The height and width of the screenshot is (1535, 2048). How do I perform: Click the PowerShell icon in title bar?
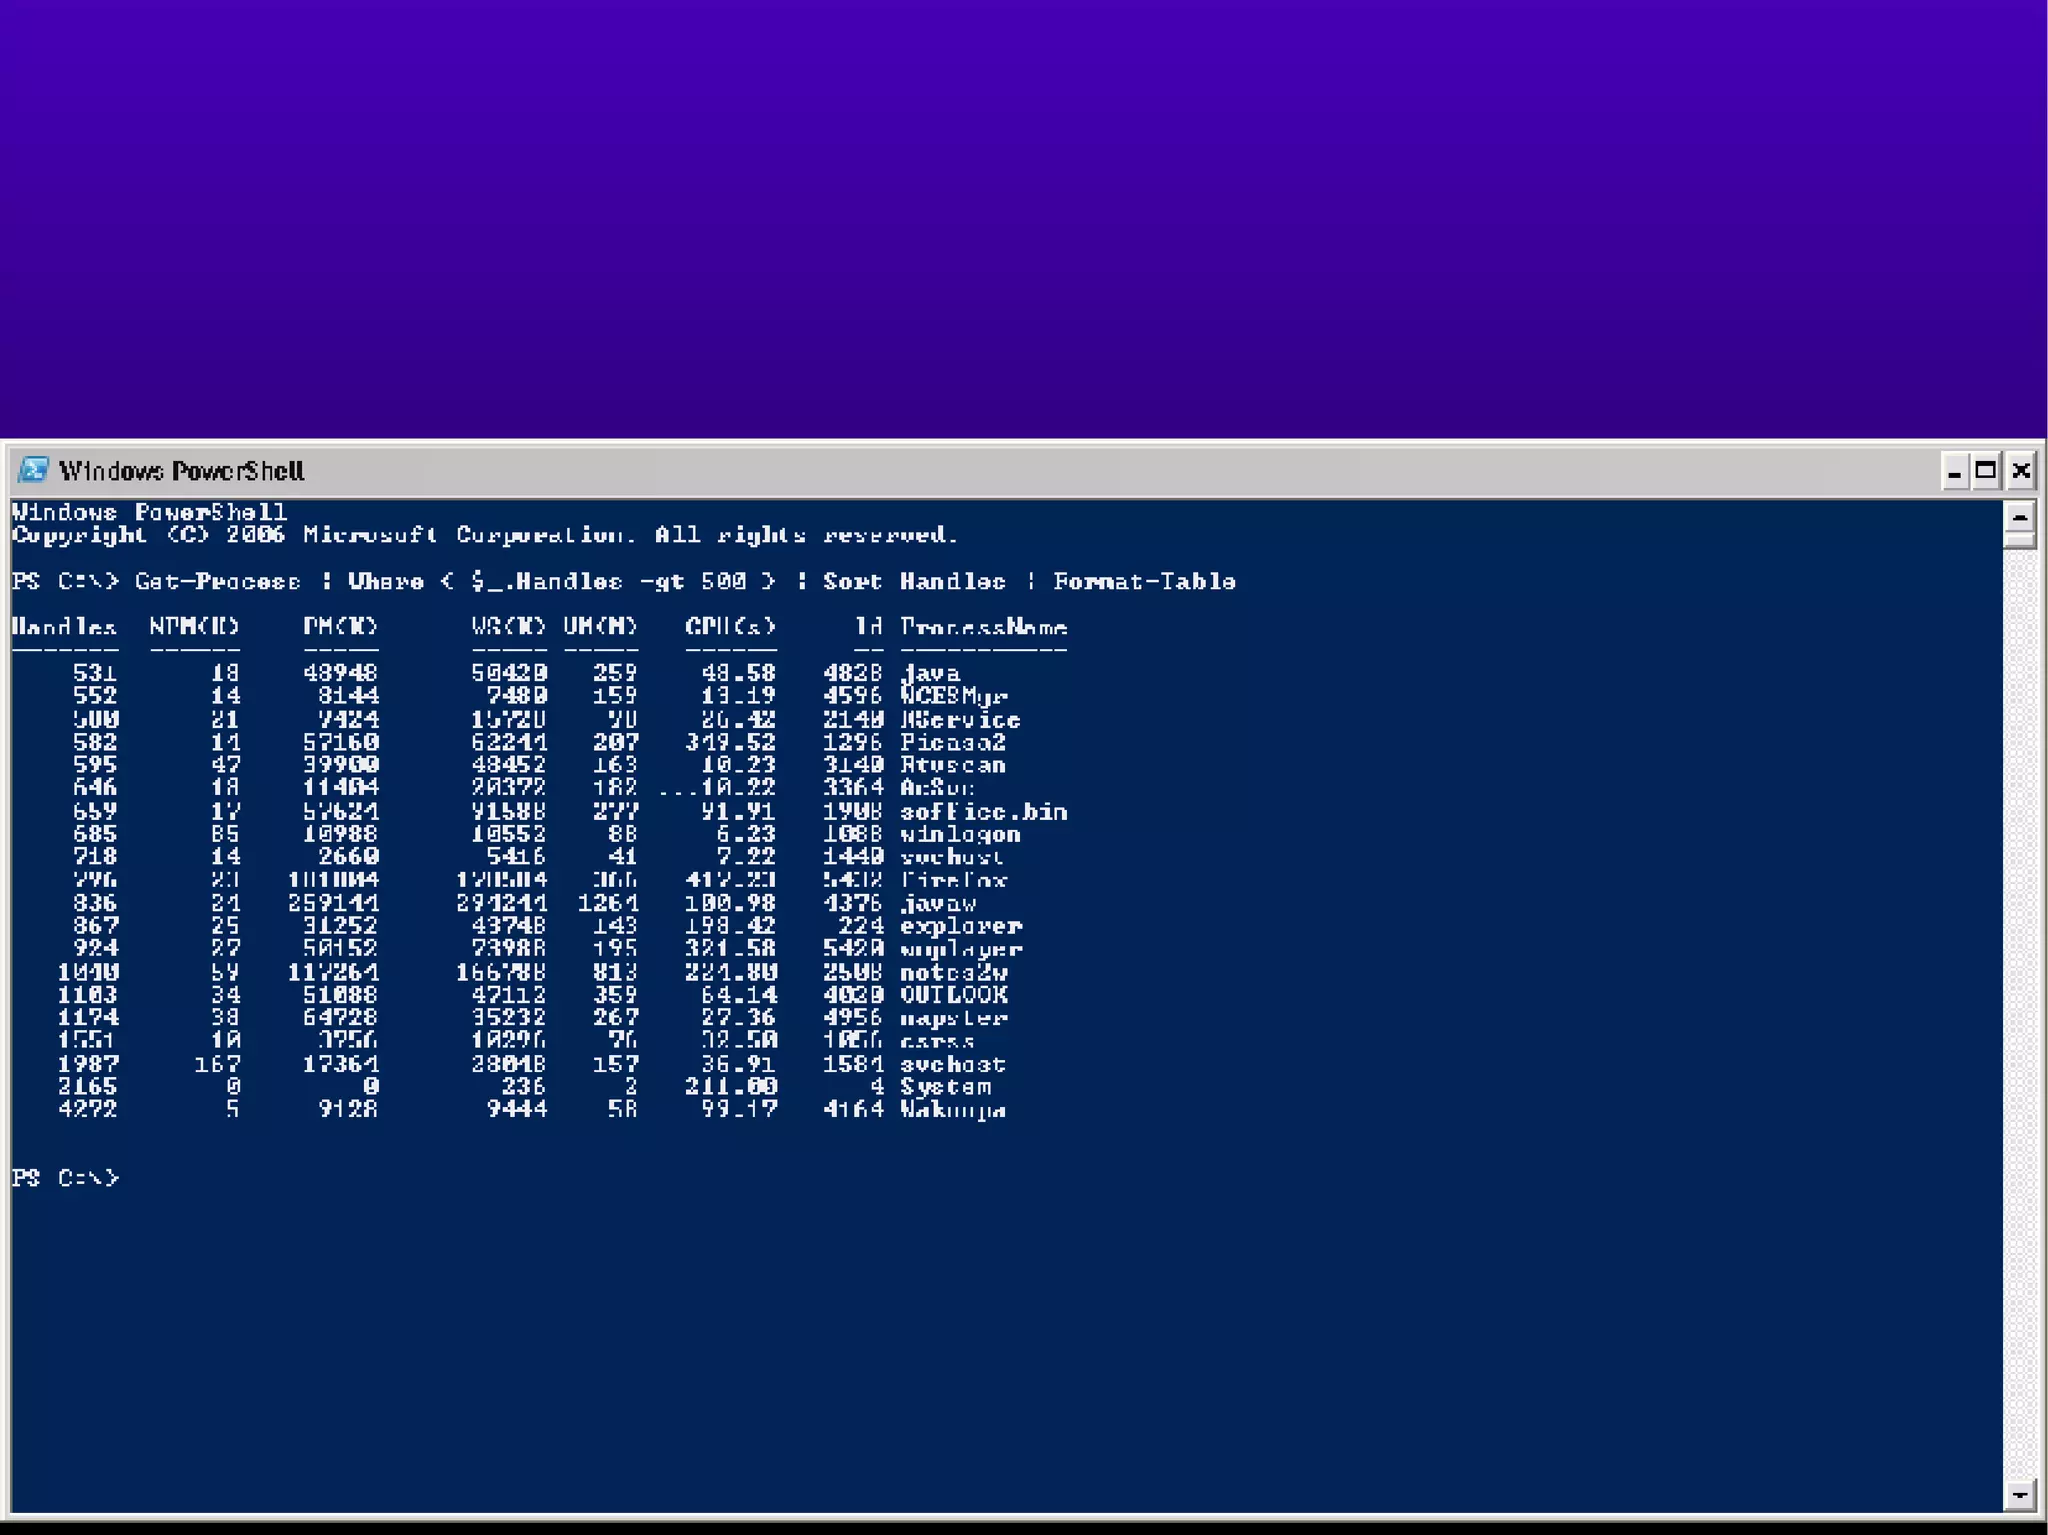[33, 470]
